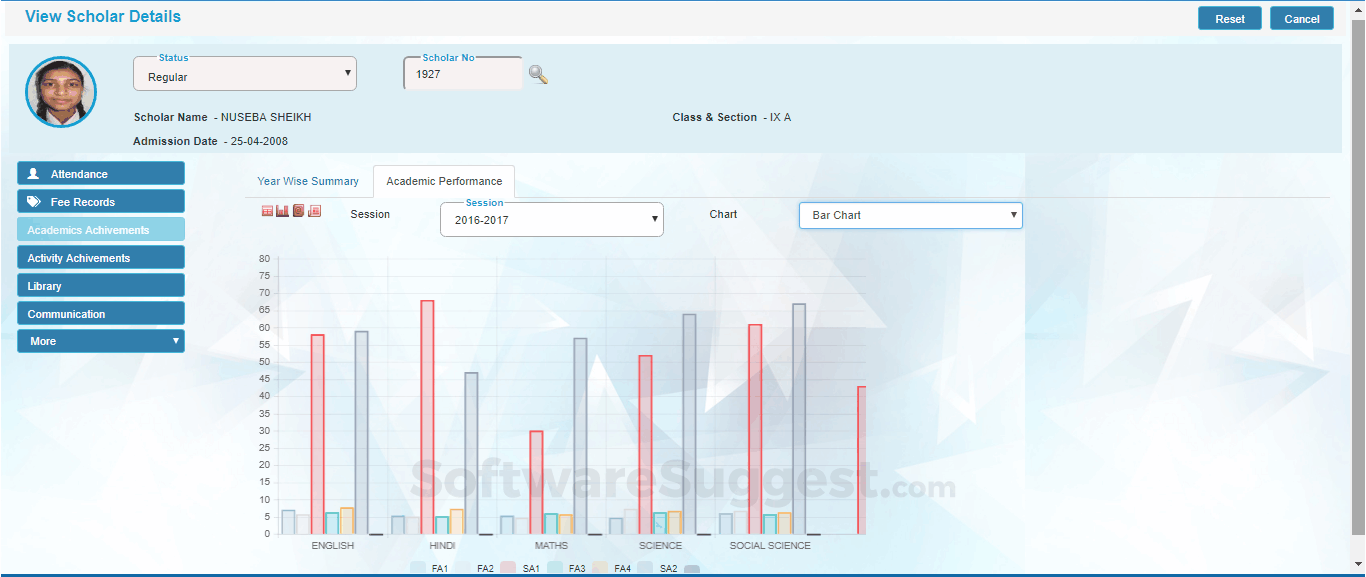The width and height of the screenshot is (1366, 577).
Task: Click the person icon on Attendance button
Action: pos(34,174)
